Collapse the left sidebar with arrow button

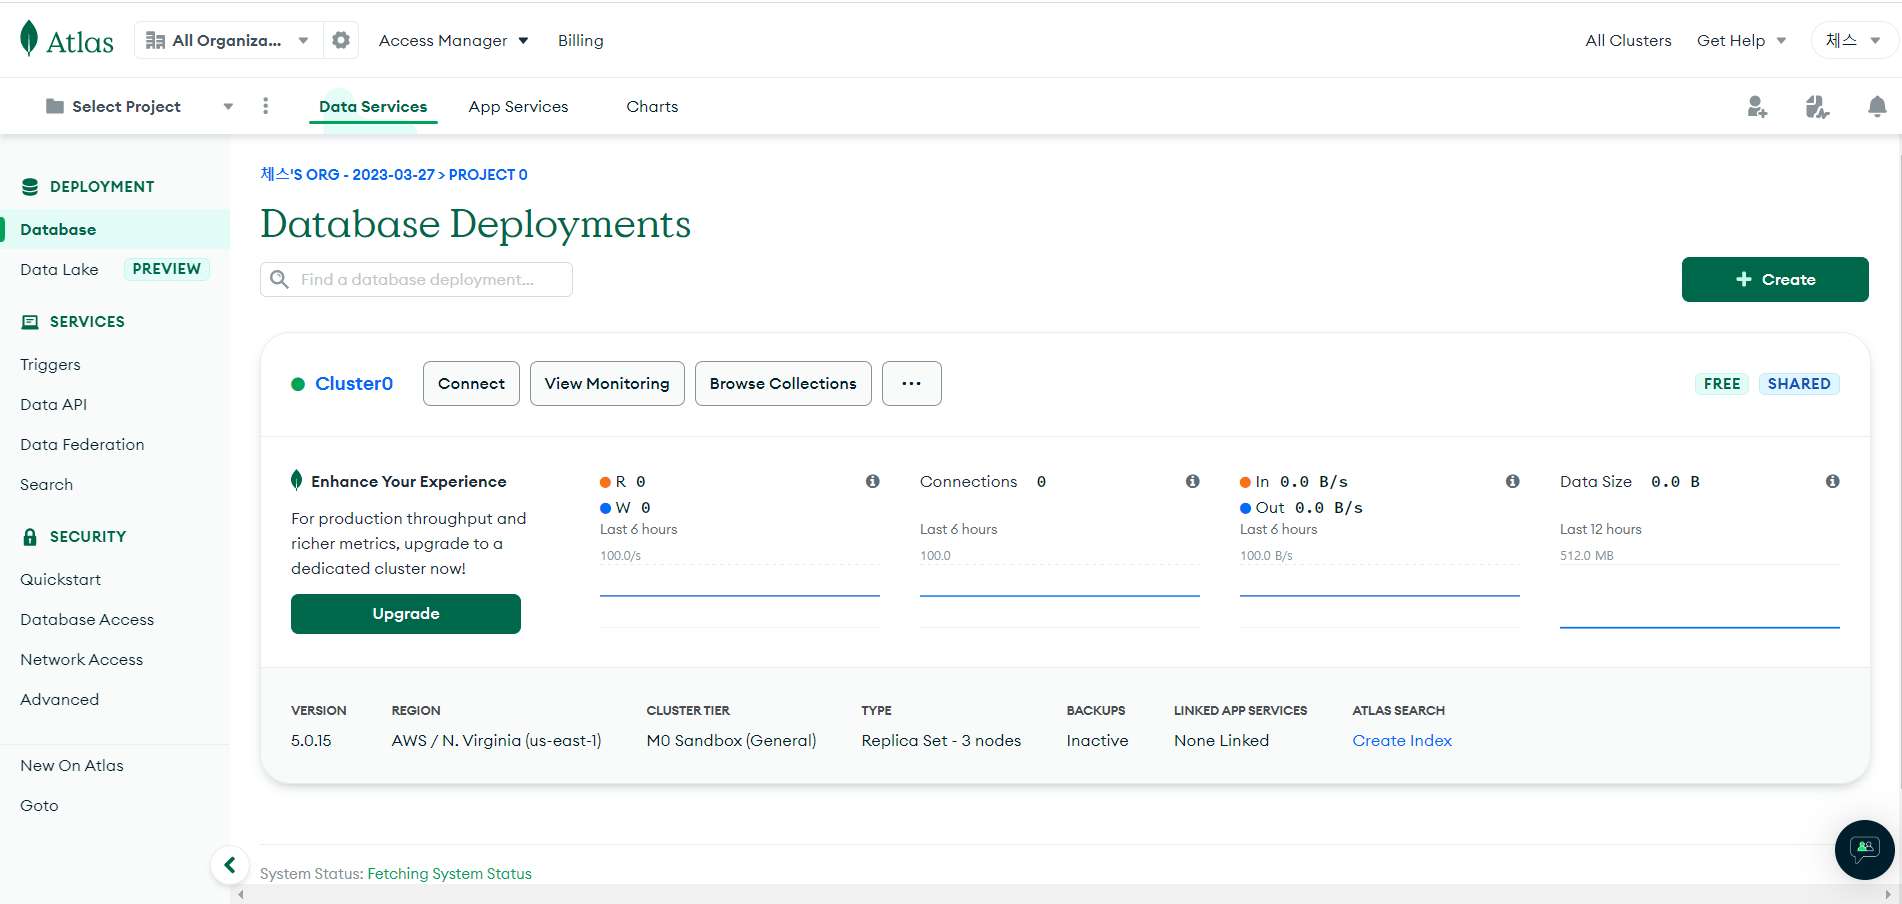click(230, 865)
